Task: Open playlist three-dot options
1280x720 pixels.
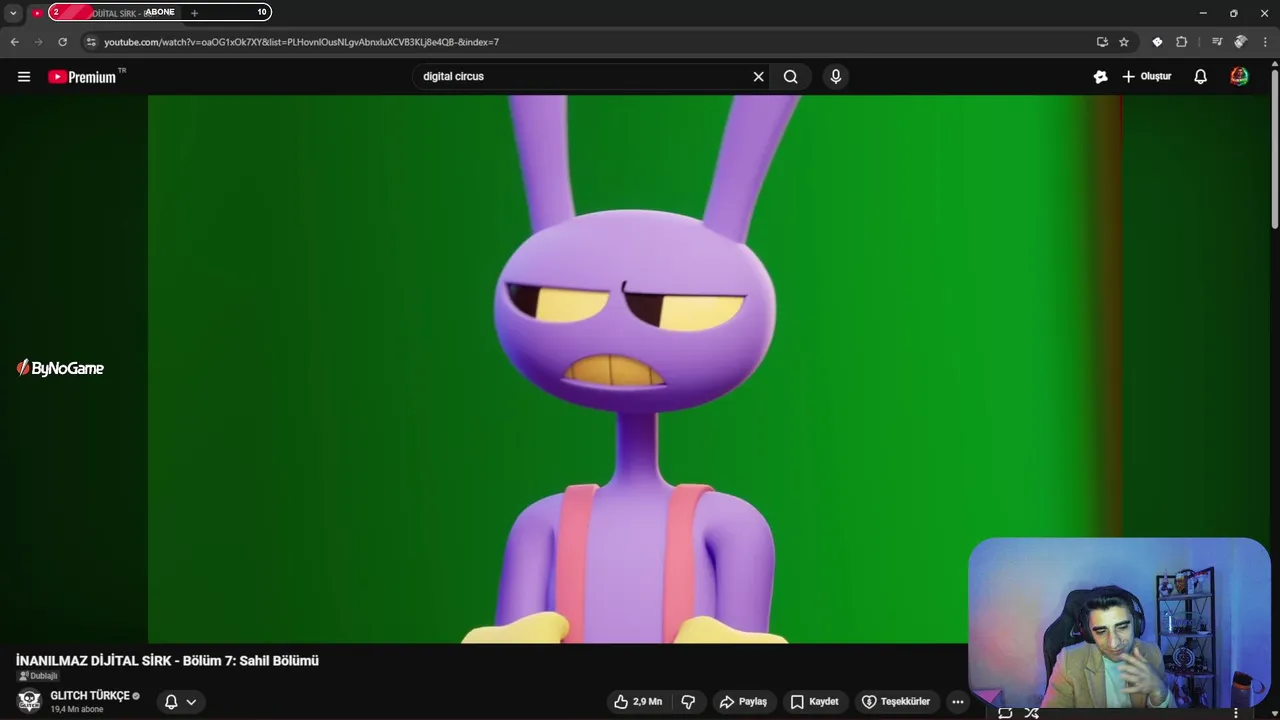Action: point(1236,713)
